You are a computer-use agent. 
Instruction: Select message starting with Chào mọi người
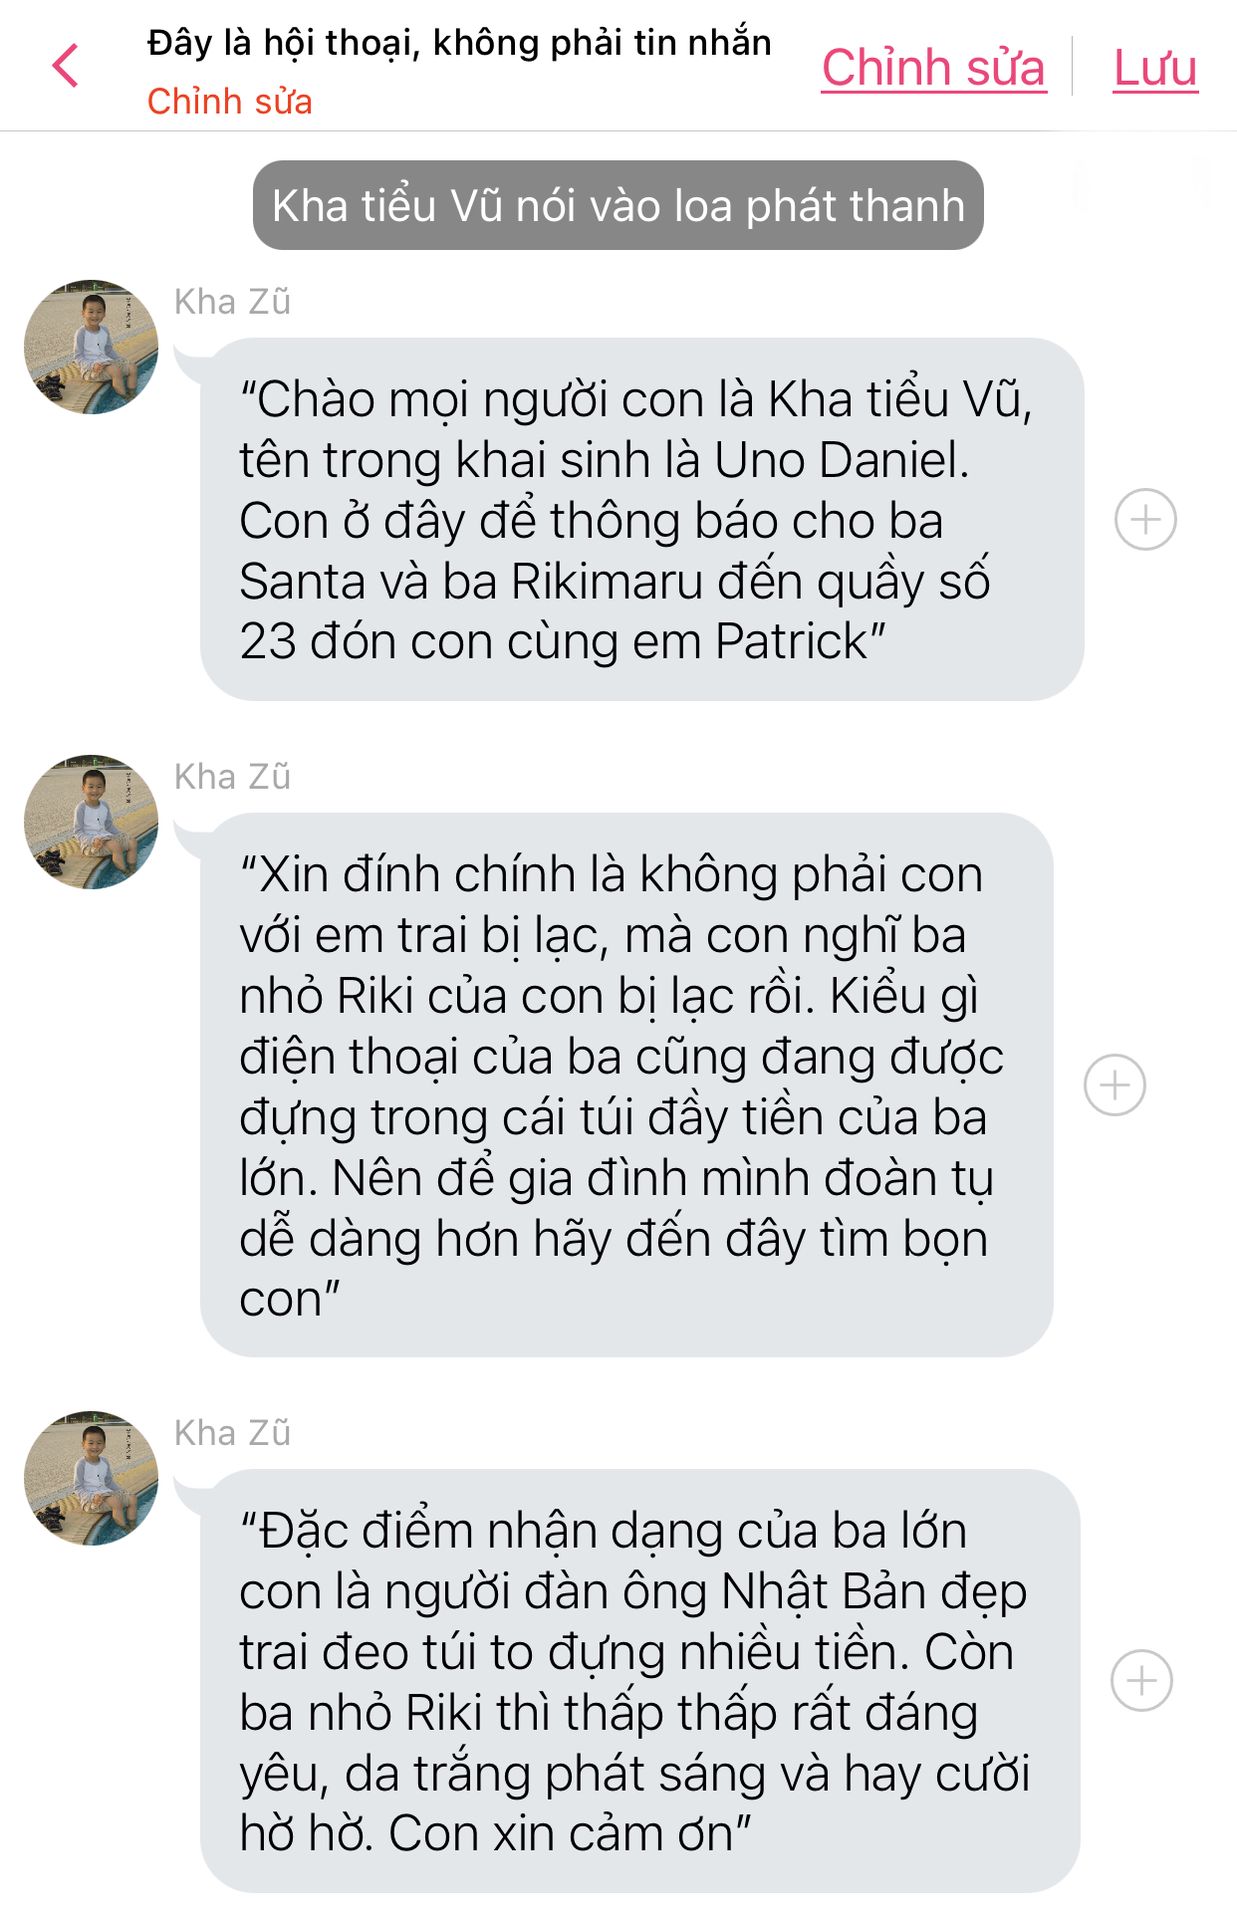(x=642, y=519)
